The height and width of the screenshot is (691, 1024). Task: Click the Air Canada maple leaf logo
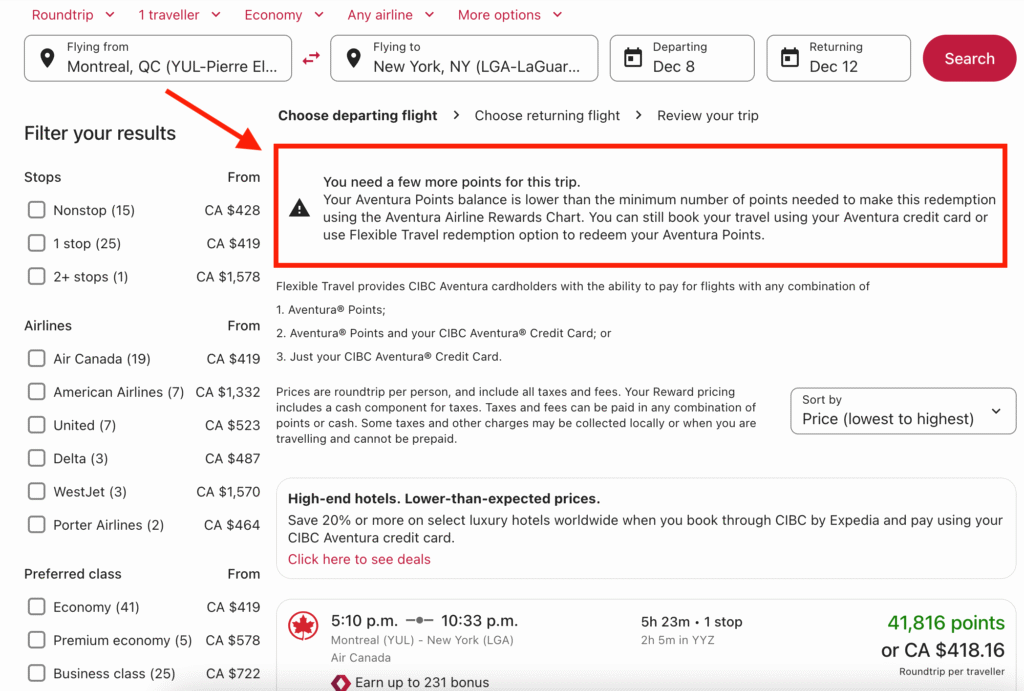pos(303,627)
